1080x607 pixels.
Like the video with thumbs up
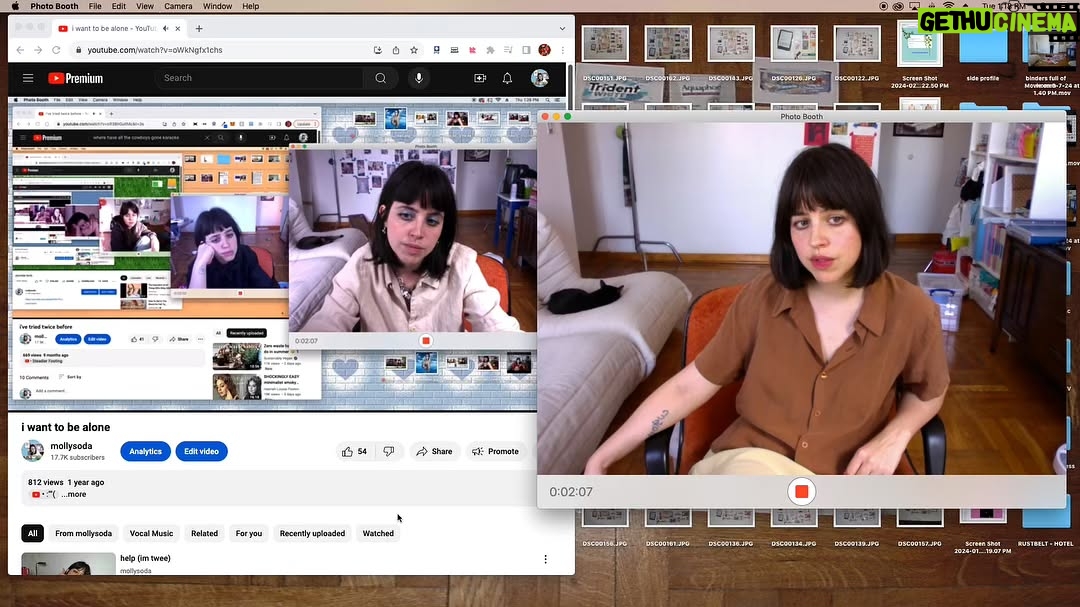[x=354, y=451]
